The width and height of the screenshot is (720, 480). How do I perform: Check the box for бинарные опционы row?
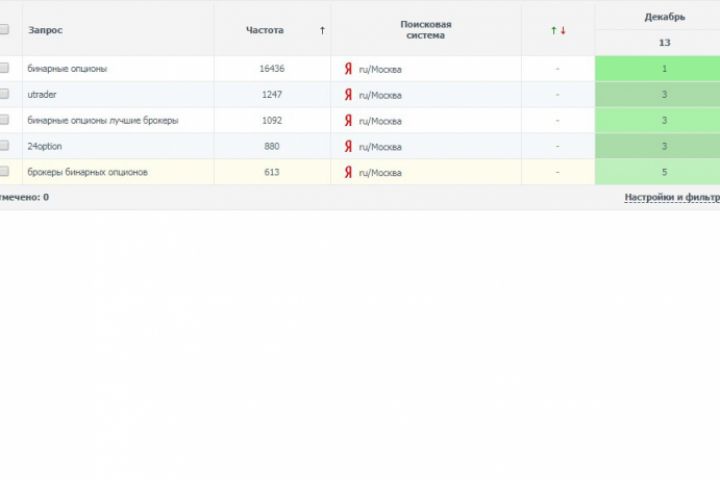tap(4, 68)
